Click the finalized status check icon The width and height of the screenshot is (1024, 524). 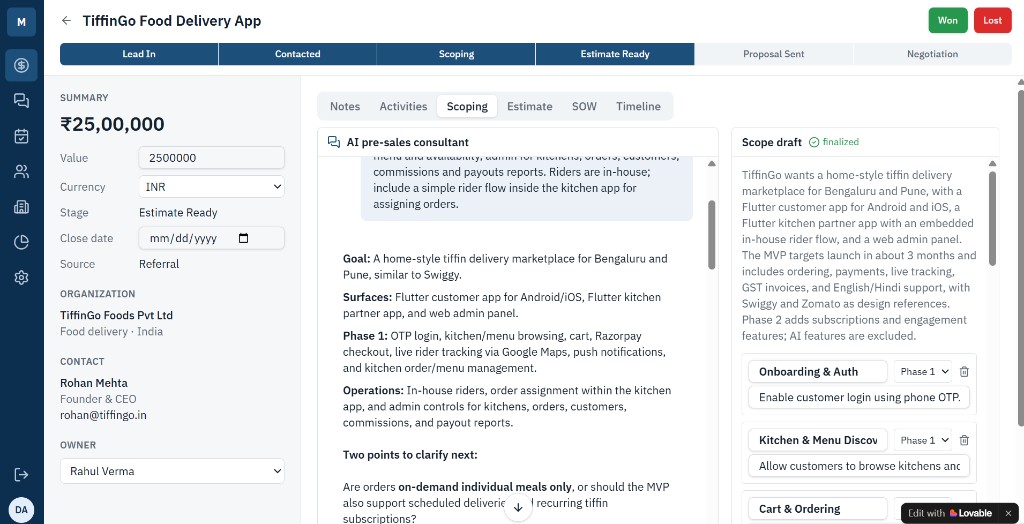pos(814,142)
